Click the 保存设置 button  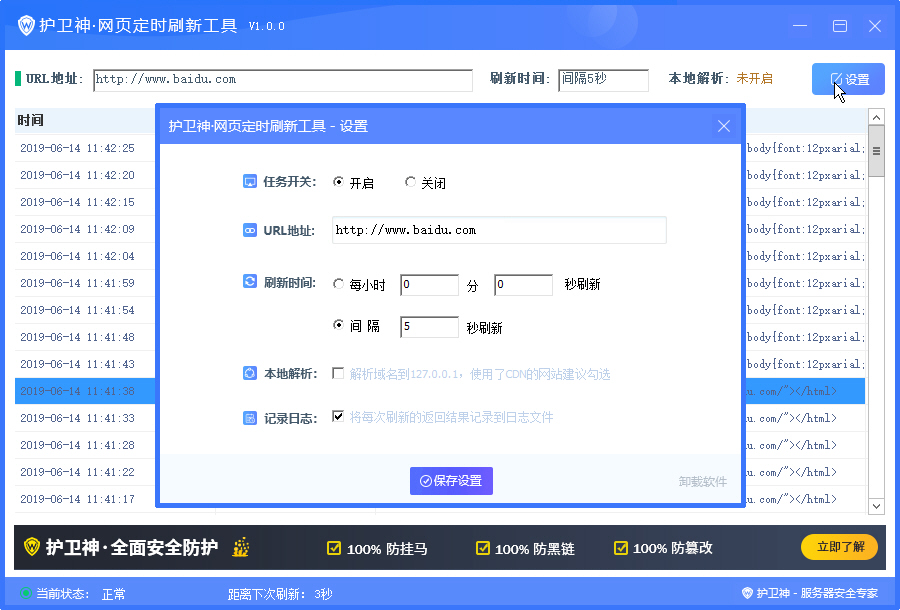pyautogui.click(x=451, y=481)
